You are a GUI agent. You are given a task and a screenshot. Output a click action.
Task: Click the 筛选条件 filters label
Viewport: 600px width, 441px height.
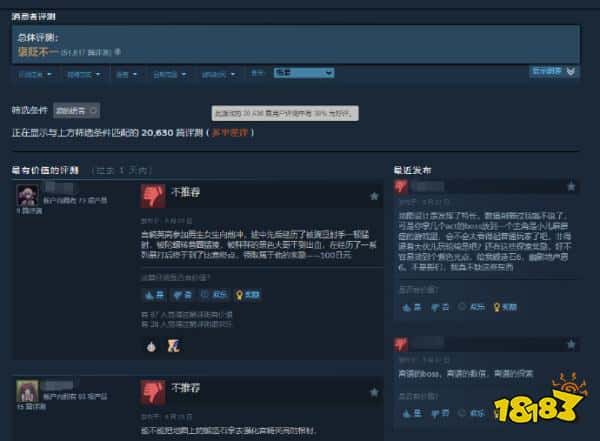pyautogui.click(x=29, y=110)
